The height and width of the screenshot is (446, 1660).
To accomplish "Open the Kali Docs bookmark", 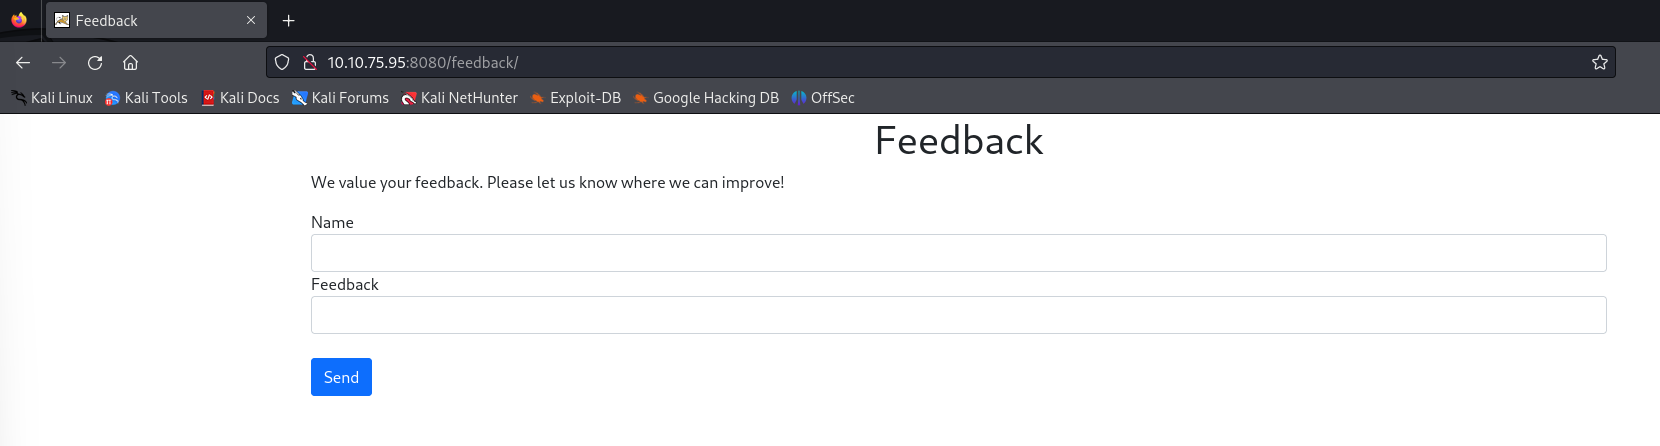I will [240, 98].
